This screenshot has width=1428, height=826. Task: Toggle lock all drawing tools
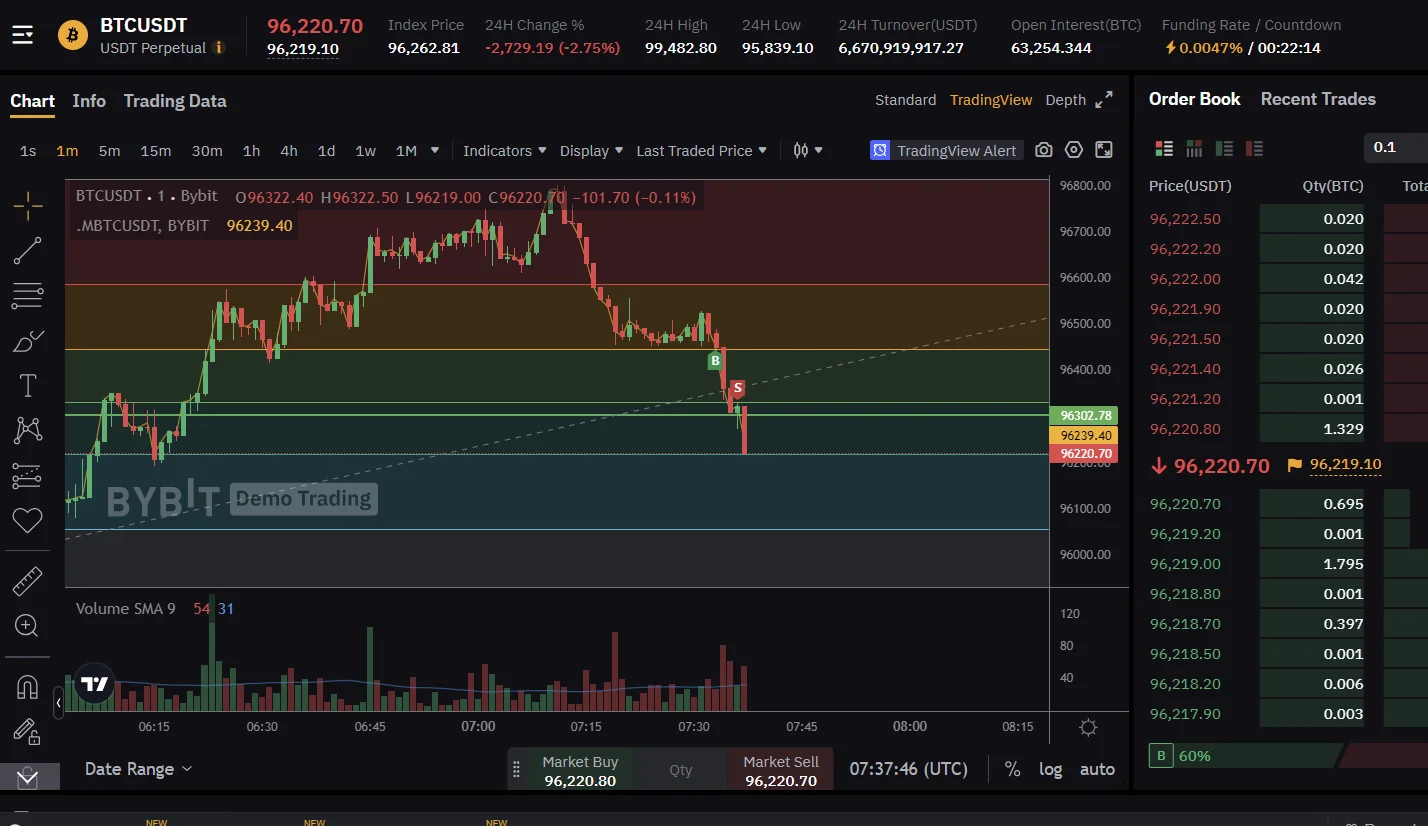(x=27, y=733)
